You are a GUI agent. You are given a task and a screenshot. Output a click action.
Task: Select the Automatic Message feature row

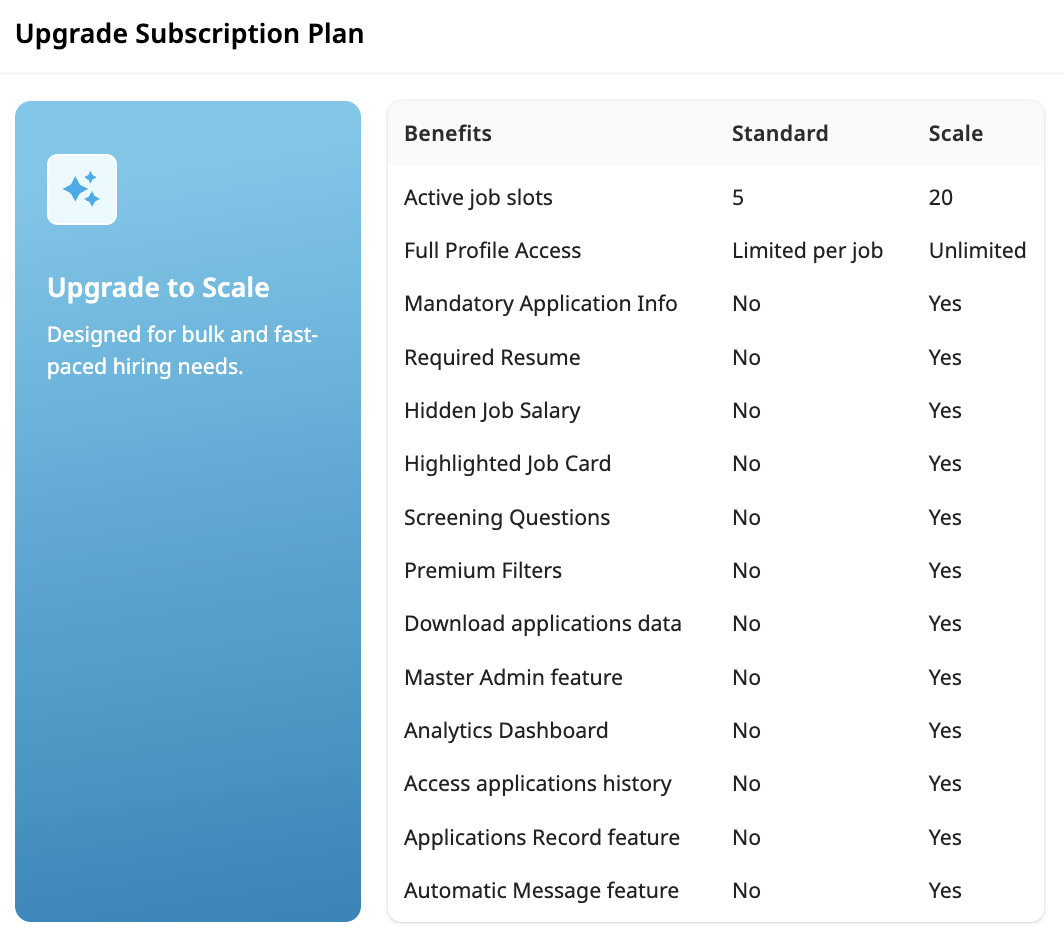(541, 891)
